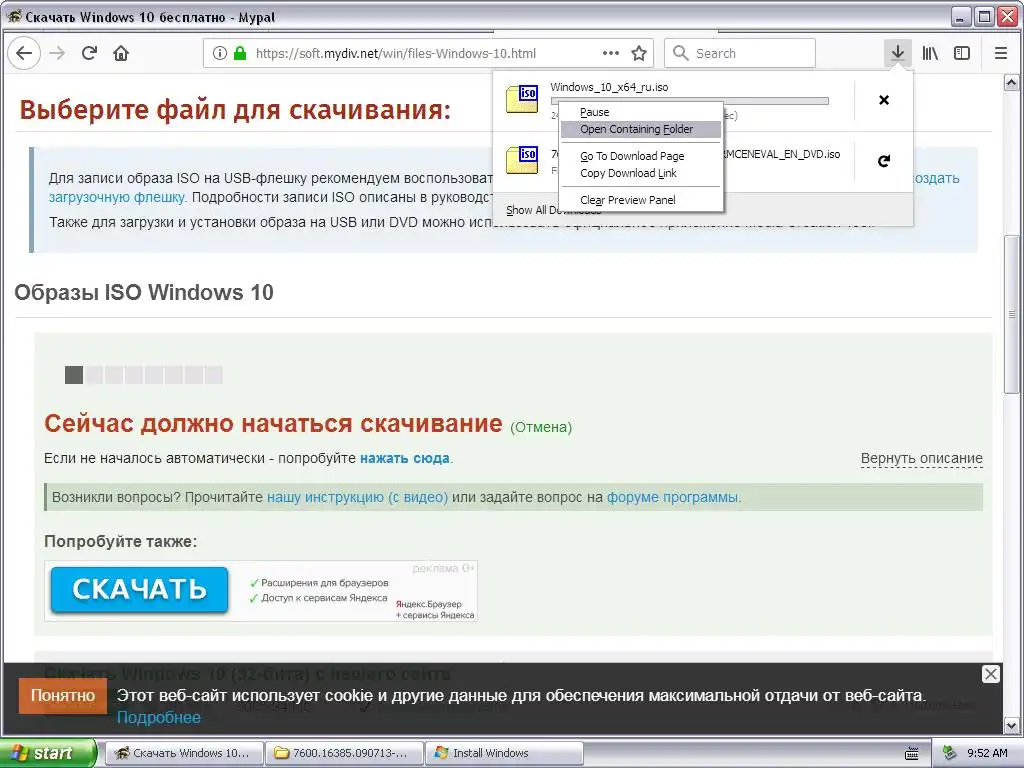The image size is (1024, 768).
Task: Click Windows_10_x64_ru.iso file icon
Action: (522, 99)
